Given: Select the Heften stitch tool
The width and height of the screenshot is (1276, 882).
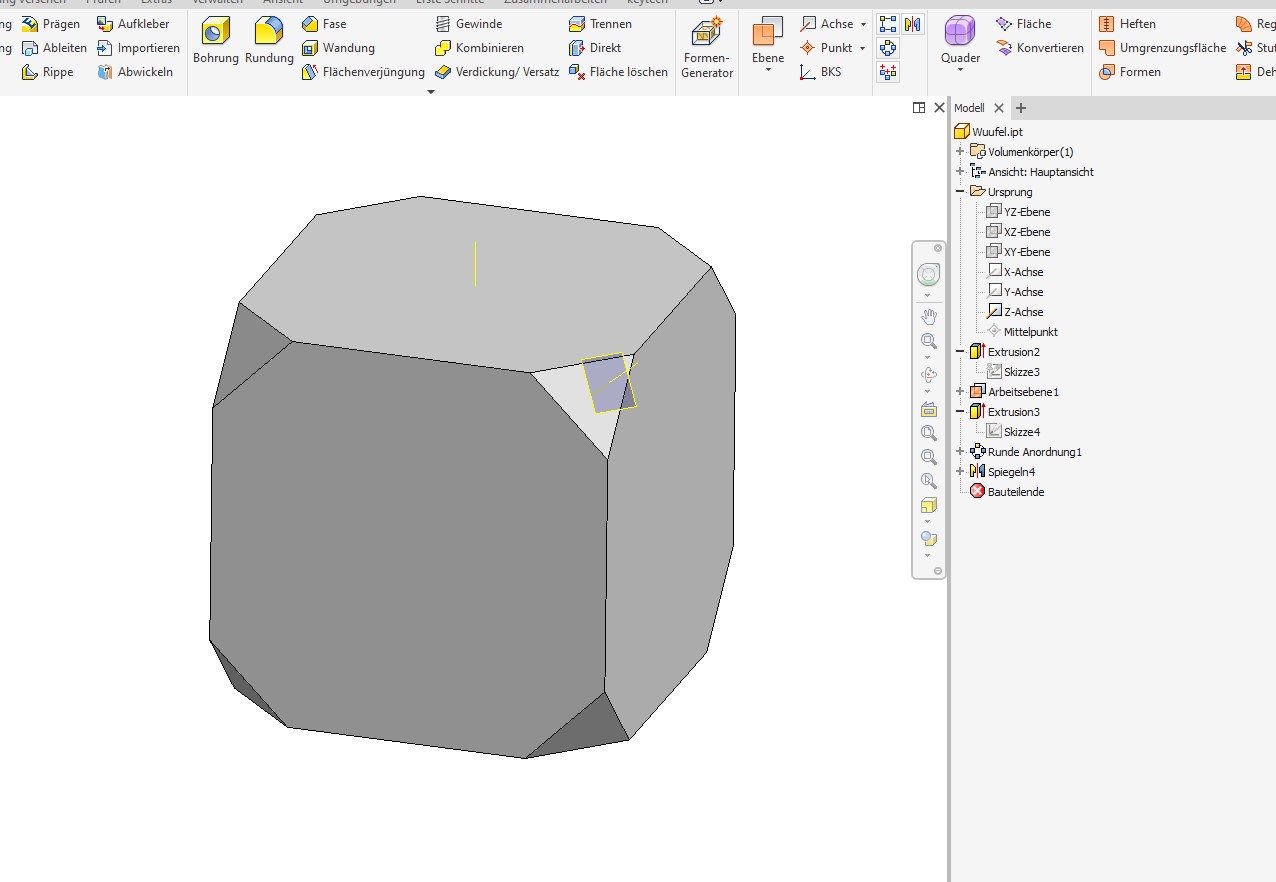Looking at the screenshot, I should [1127, 24].
